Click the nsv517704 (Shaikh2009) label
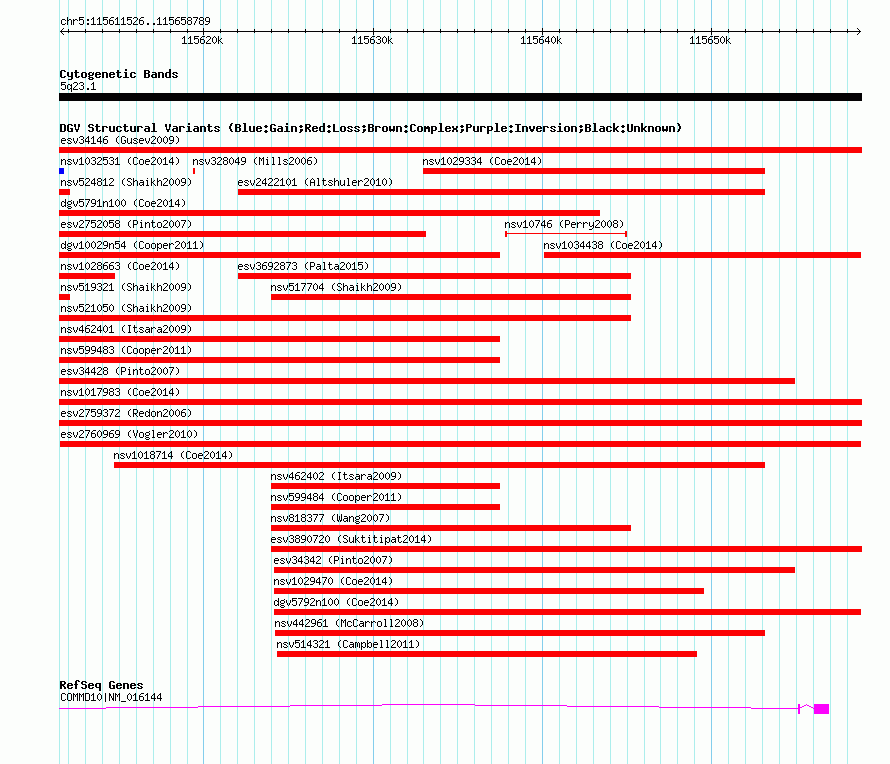The image size is (890, 764). [x=336, y=287]
